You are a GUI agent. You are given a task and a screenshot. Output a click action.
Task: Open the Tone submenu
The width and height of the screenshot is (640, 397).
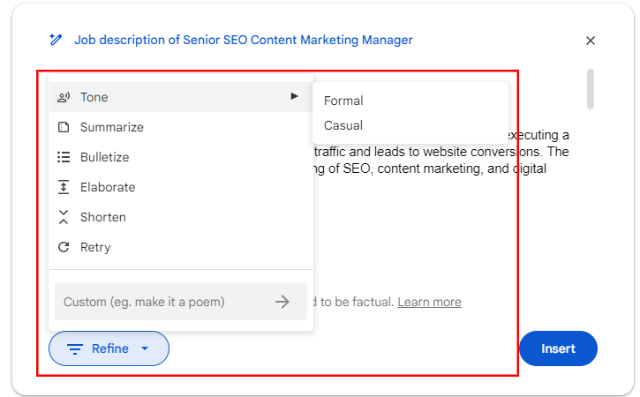(x=180, y=97)
